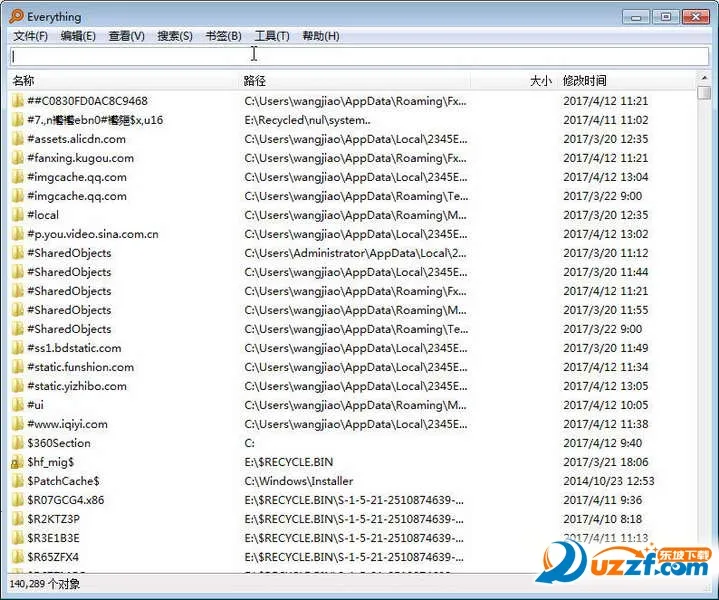The image size is (719, 600).
Task: Select folder icon of #ss1.bdstatic.com
Action: pos(17,348)
